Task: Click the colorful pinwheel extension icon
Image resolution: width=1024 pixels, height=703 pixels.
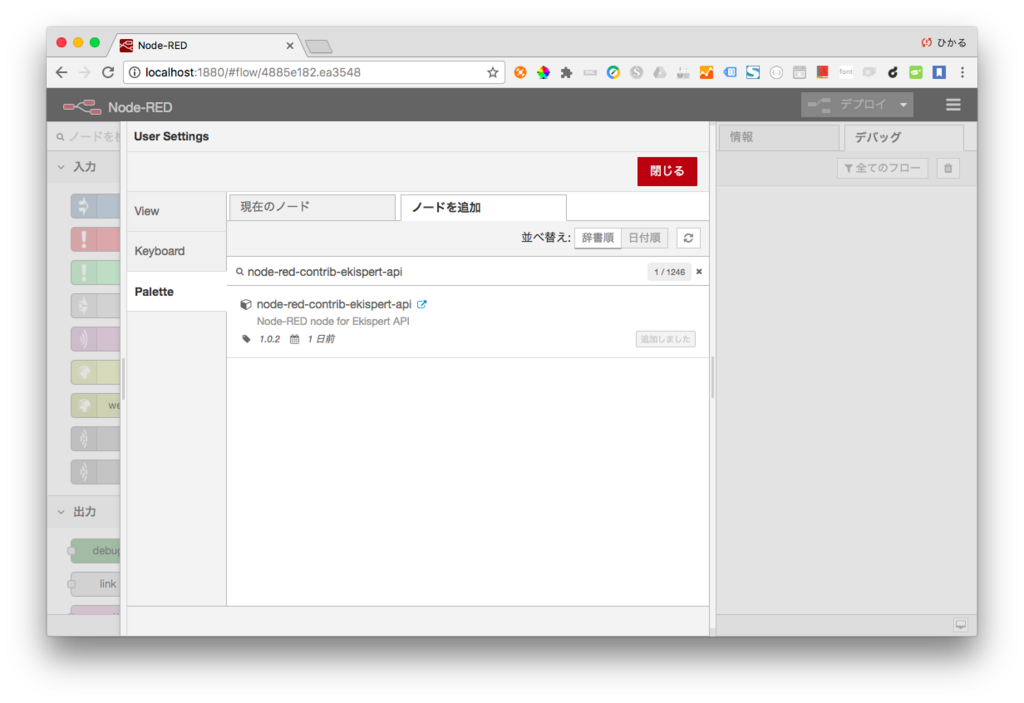Action: click(x=543, y=73)
